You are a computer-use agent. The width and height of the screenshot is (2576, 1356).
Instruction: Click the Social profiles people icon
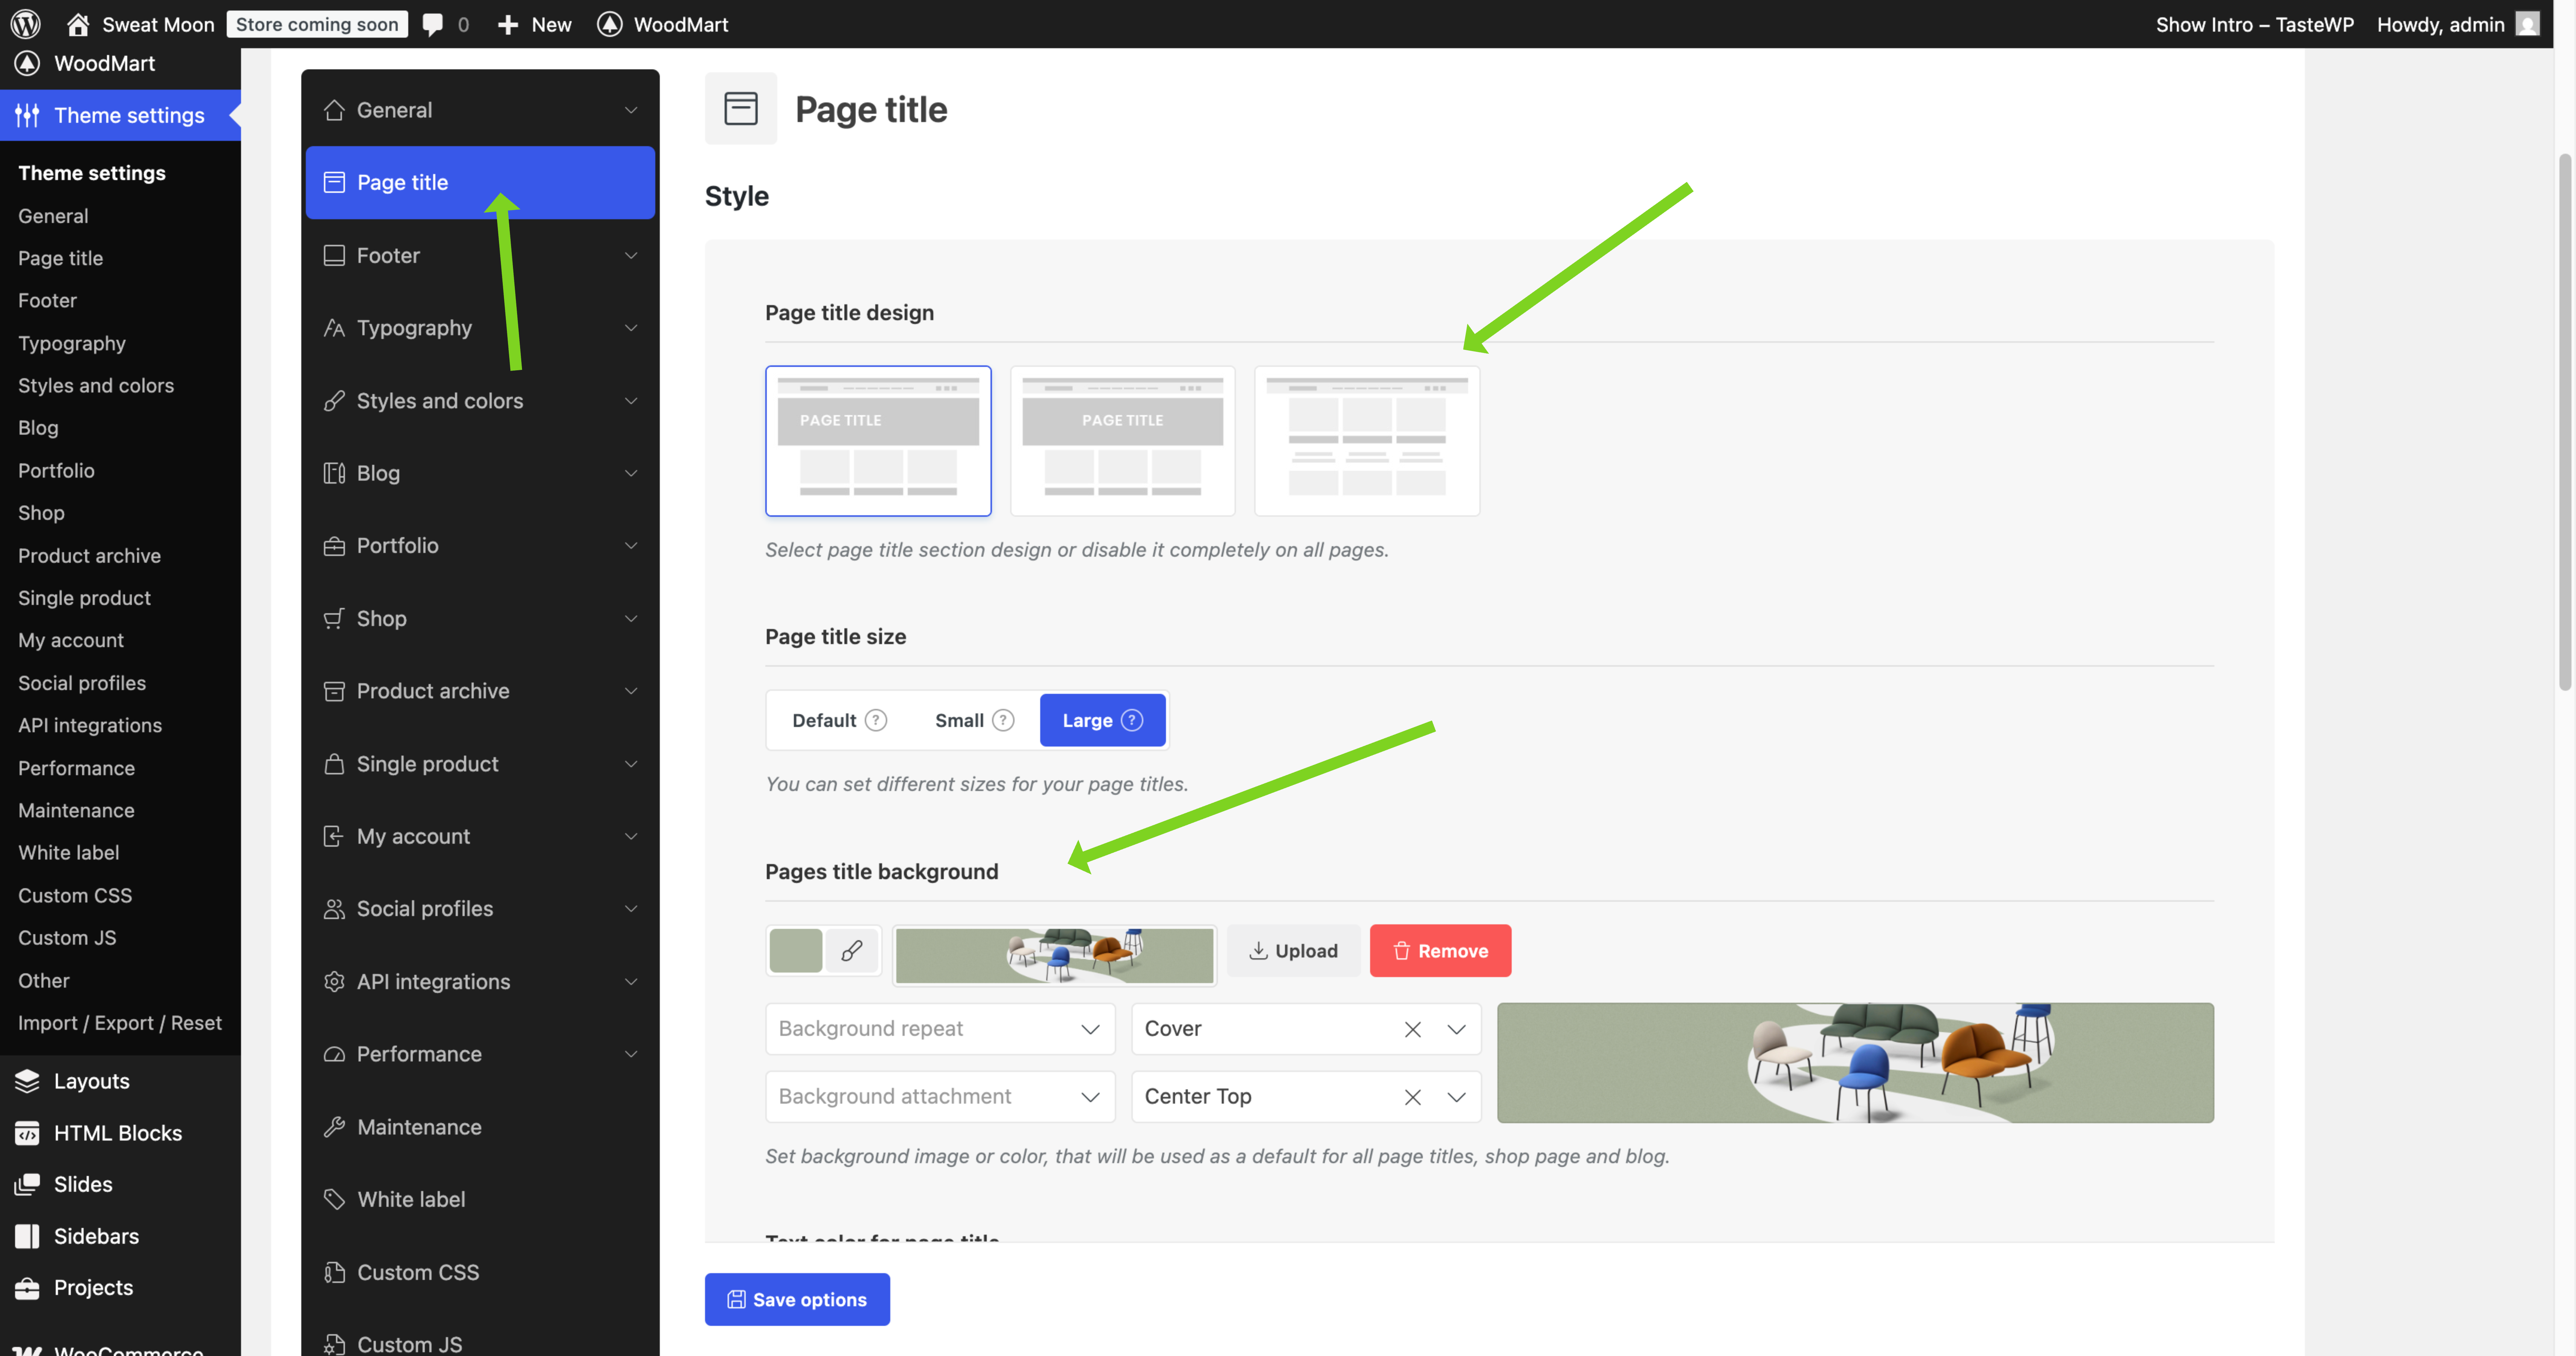tap(334, 909)
